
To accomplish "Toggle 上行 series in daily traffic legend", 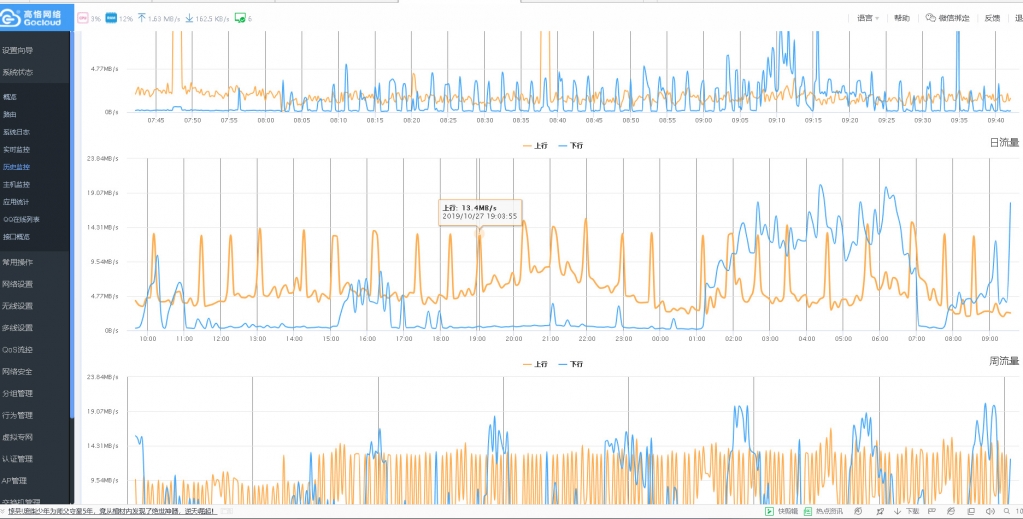I will tap(535, 146).
